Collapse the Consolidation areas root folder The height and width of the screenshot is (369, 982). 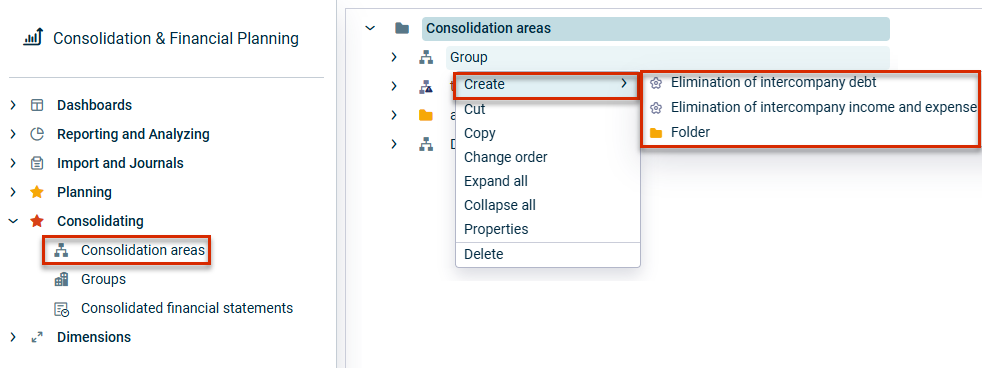370,28
